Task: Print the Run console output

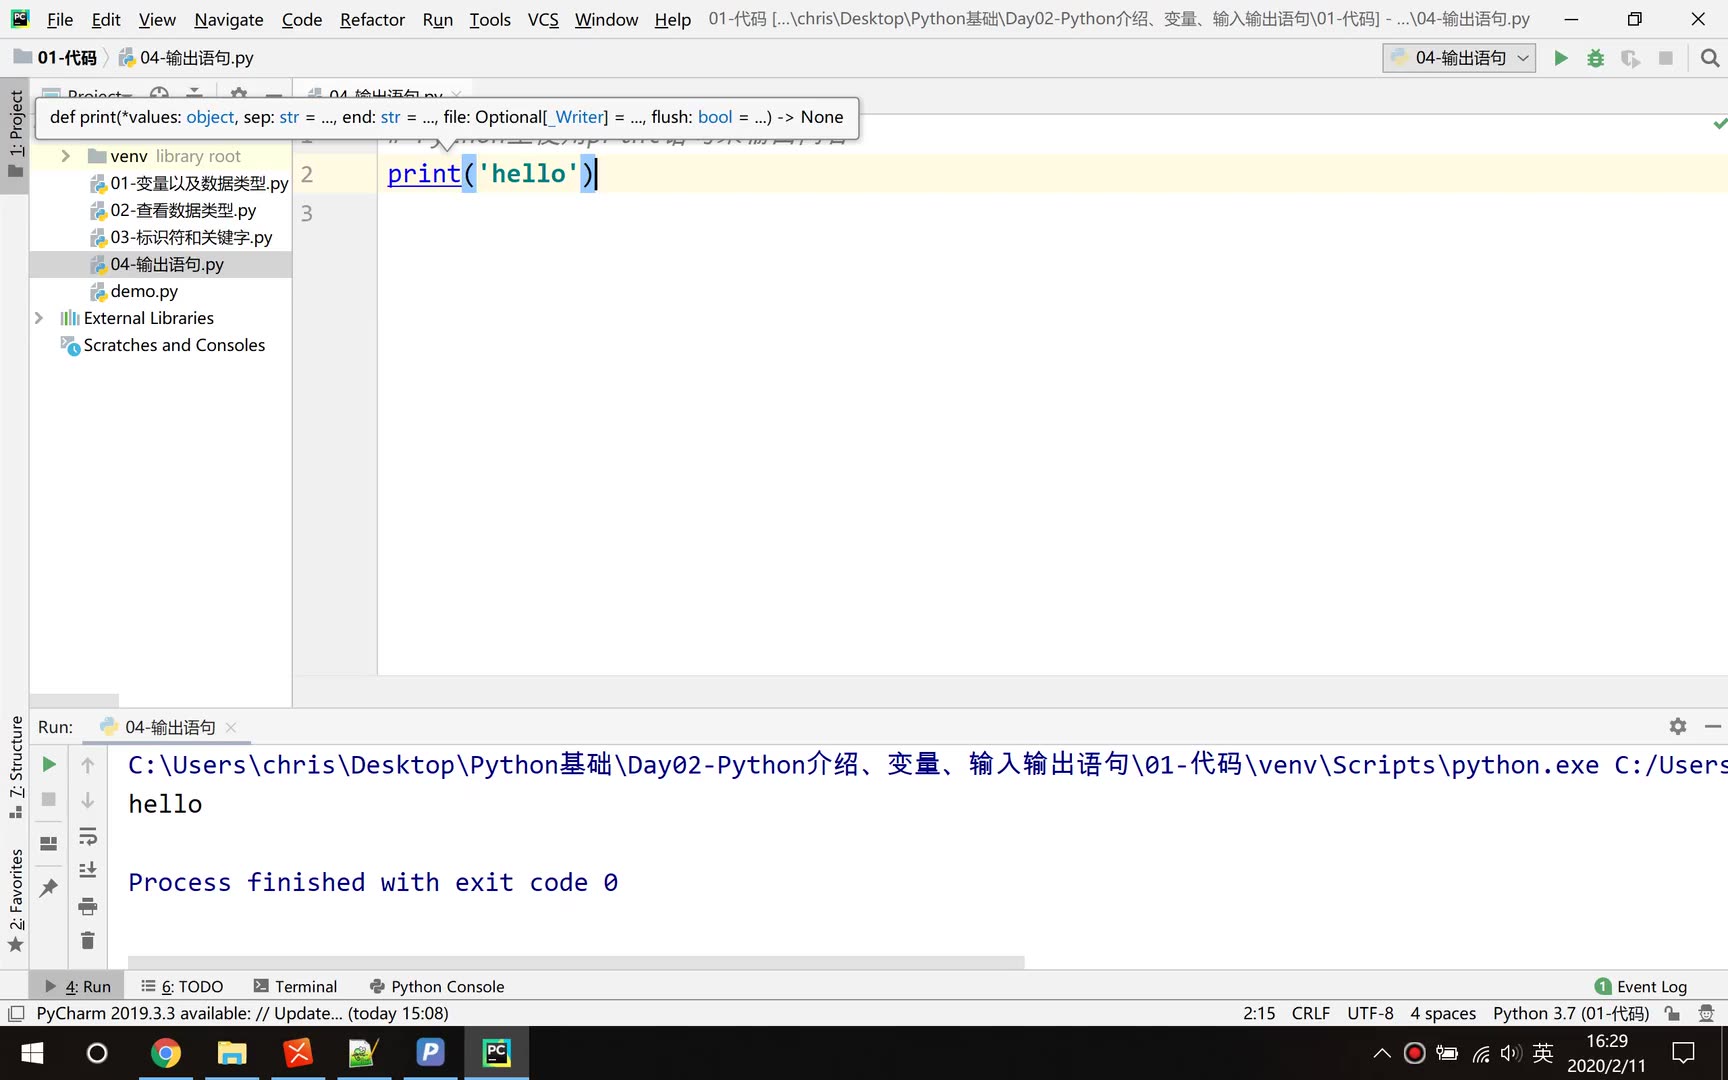Action: point(88,906)
